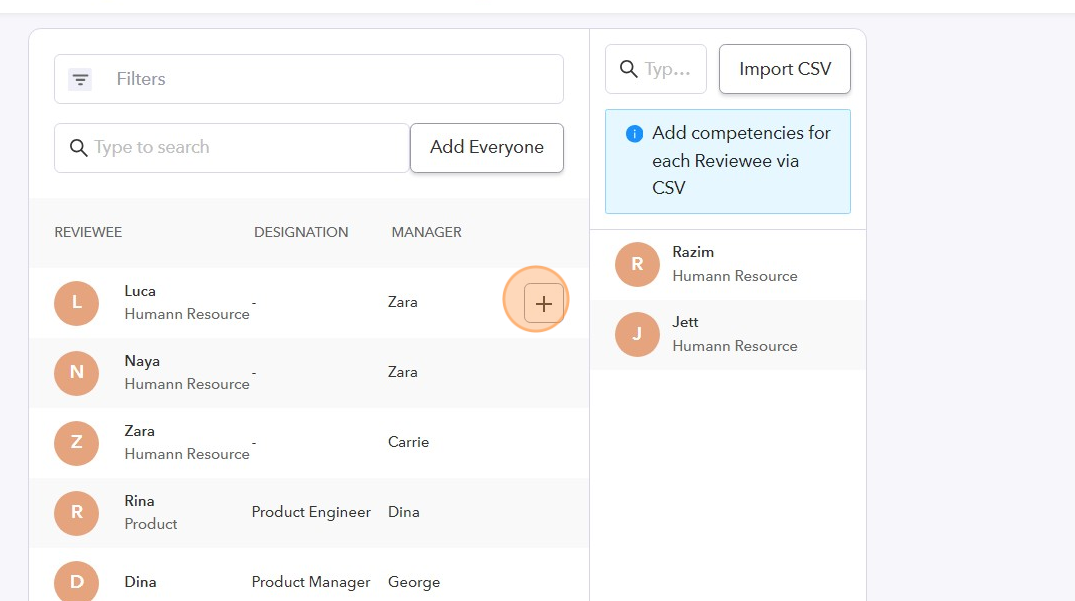Select Dina's Product Manager row
The image size is (1075, 601).
pyautogui.click(x=308, y=582)
